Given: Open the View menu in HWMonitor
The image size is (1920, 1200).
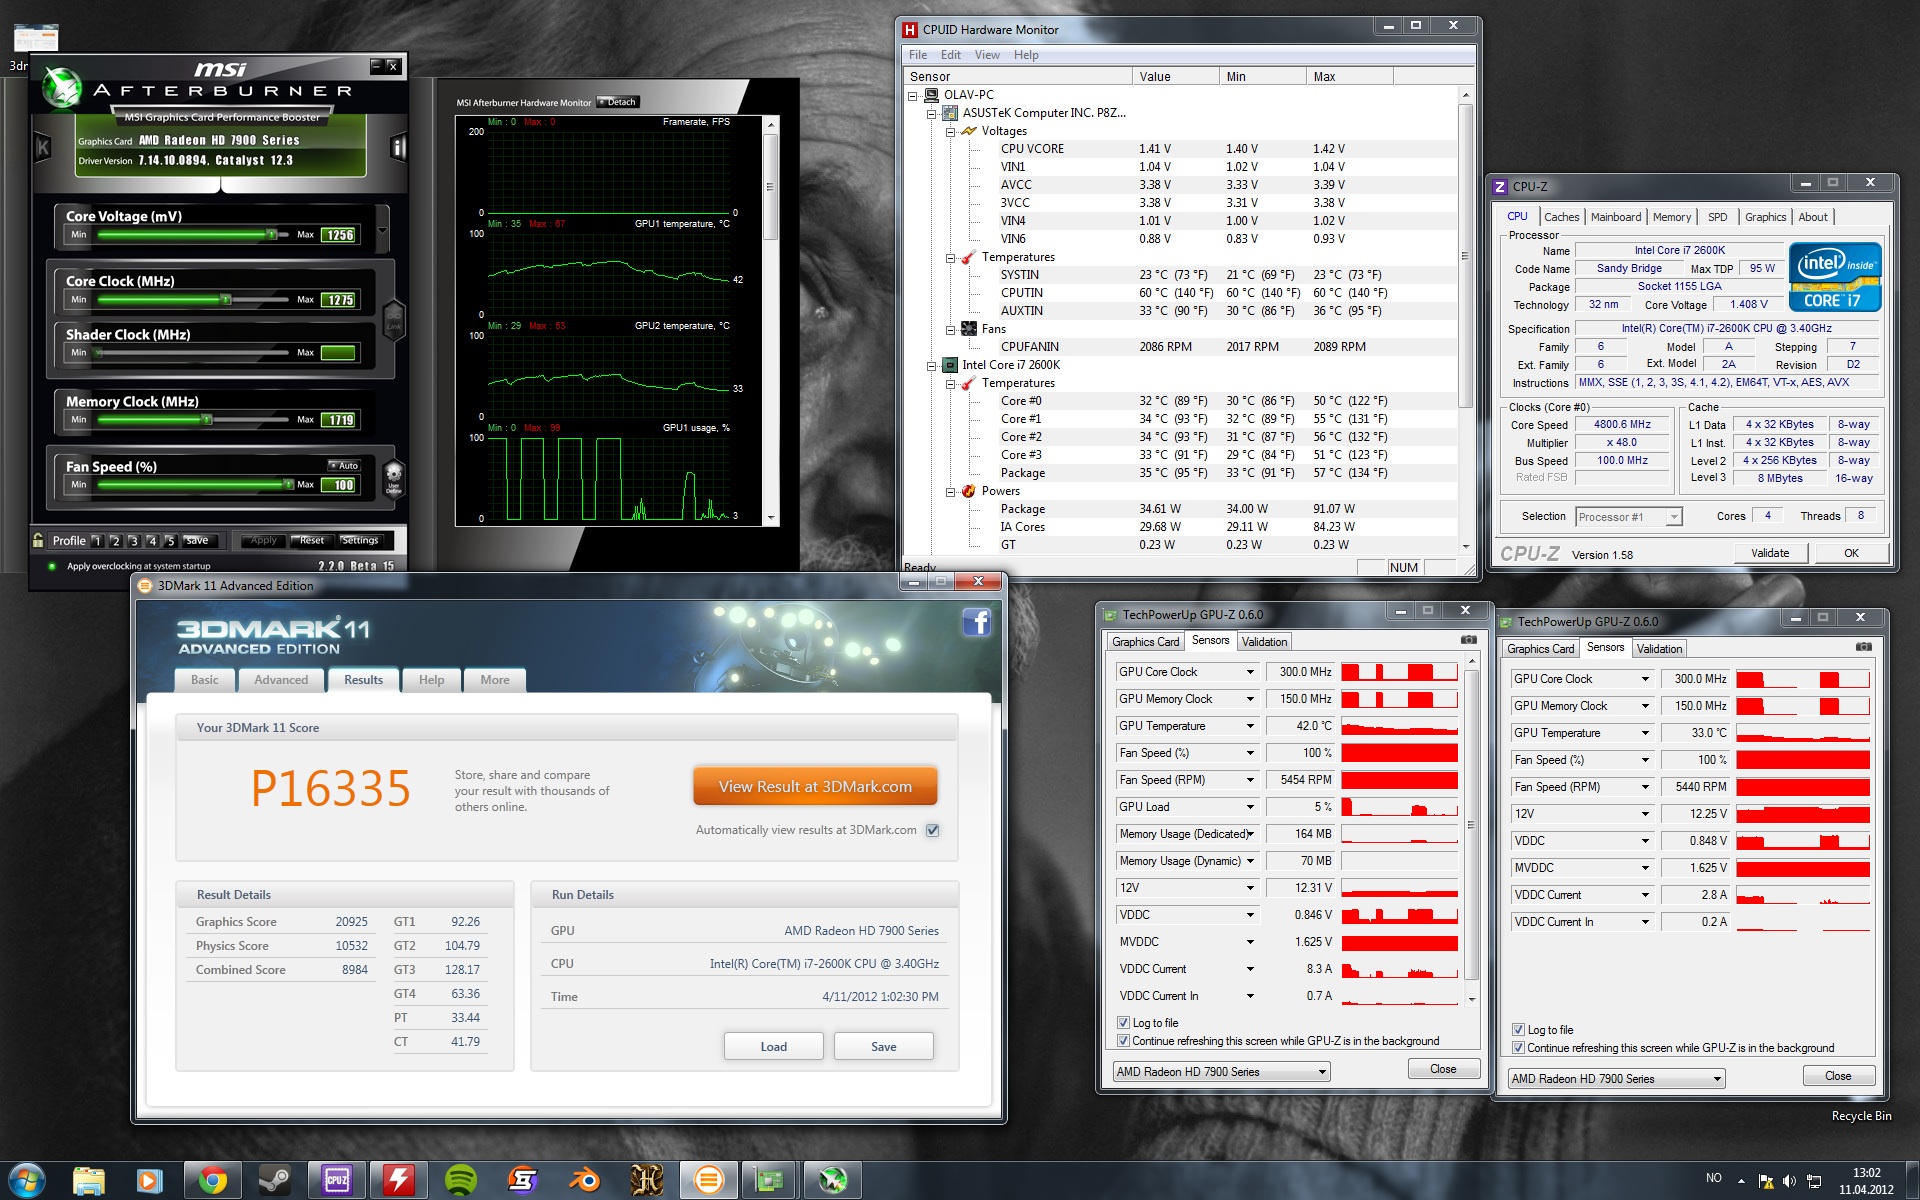Looking at the screenshot, I should tap(987, 55).
